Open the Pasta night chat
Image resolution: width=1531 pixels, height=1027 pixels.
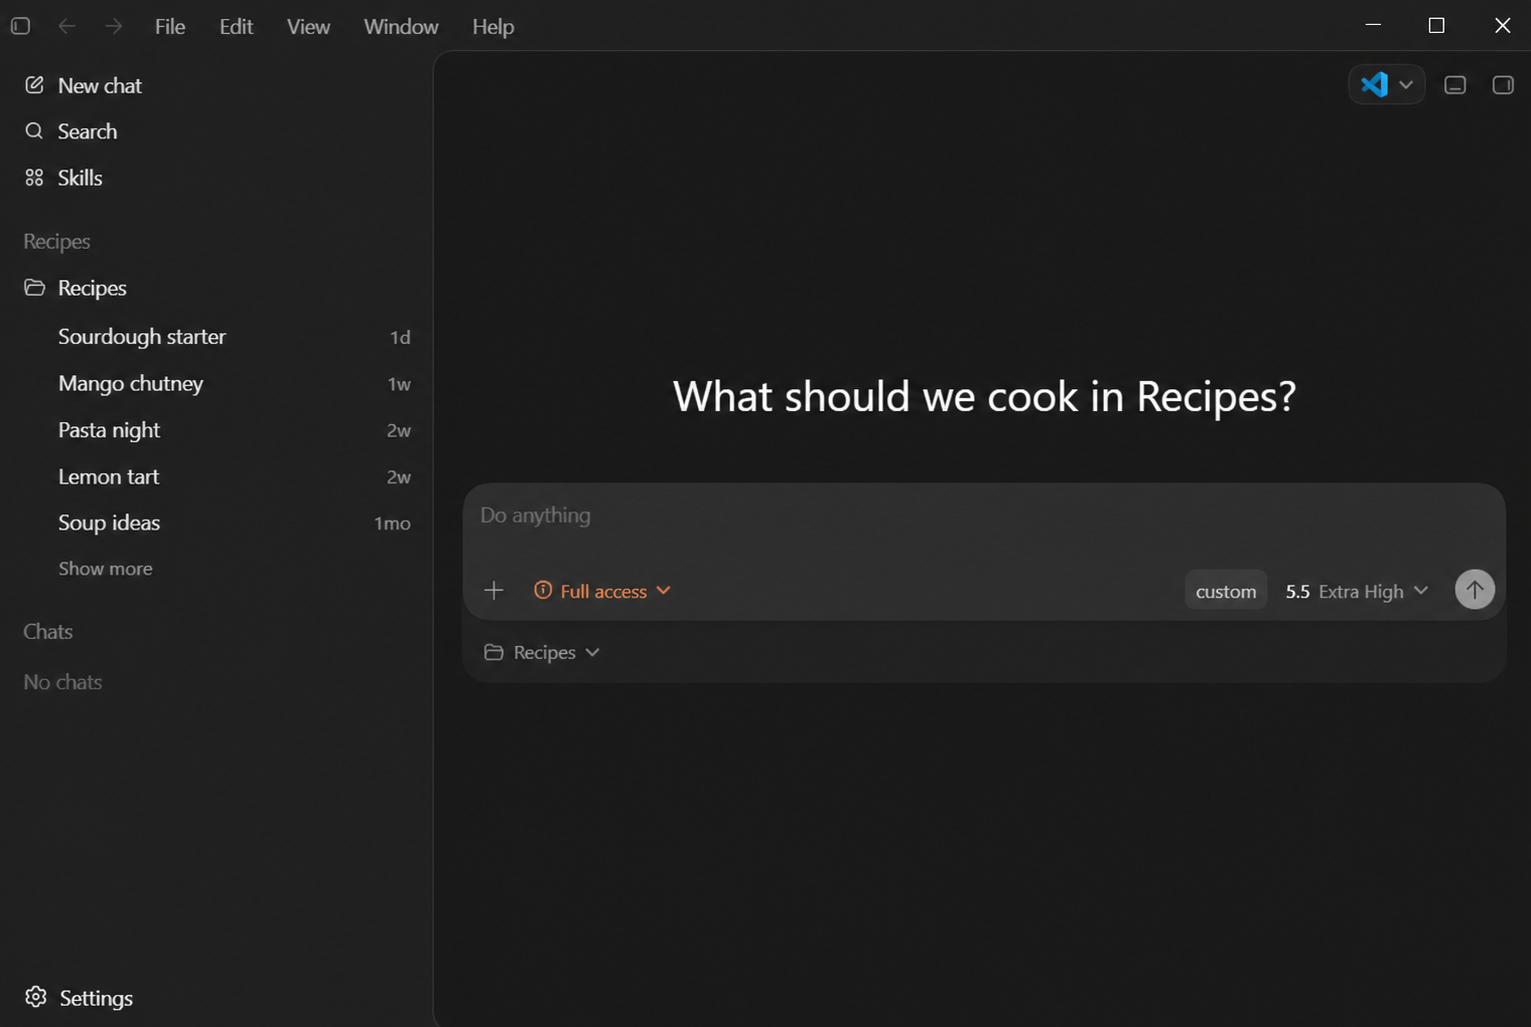click(217, 430)
